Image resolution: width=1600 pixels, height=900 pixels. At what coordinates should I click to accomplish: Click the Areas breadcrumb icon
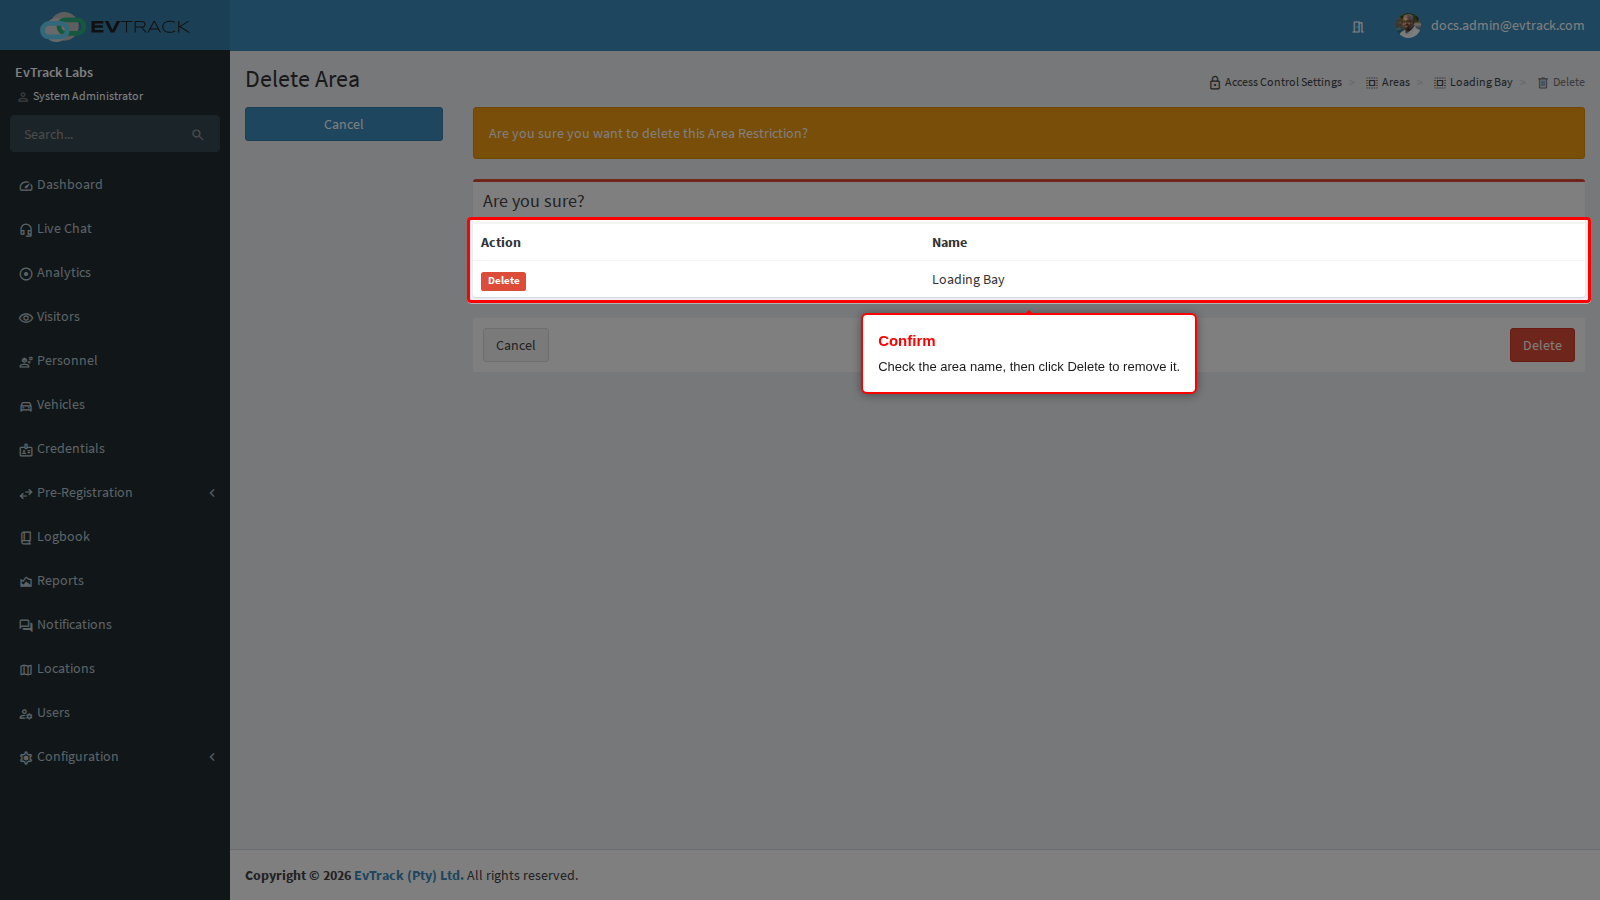[1372, 83]
